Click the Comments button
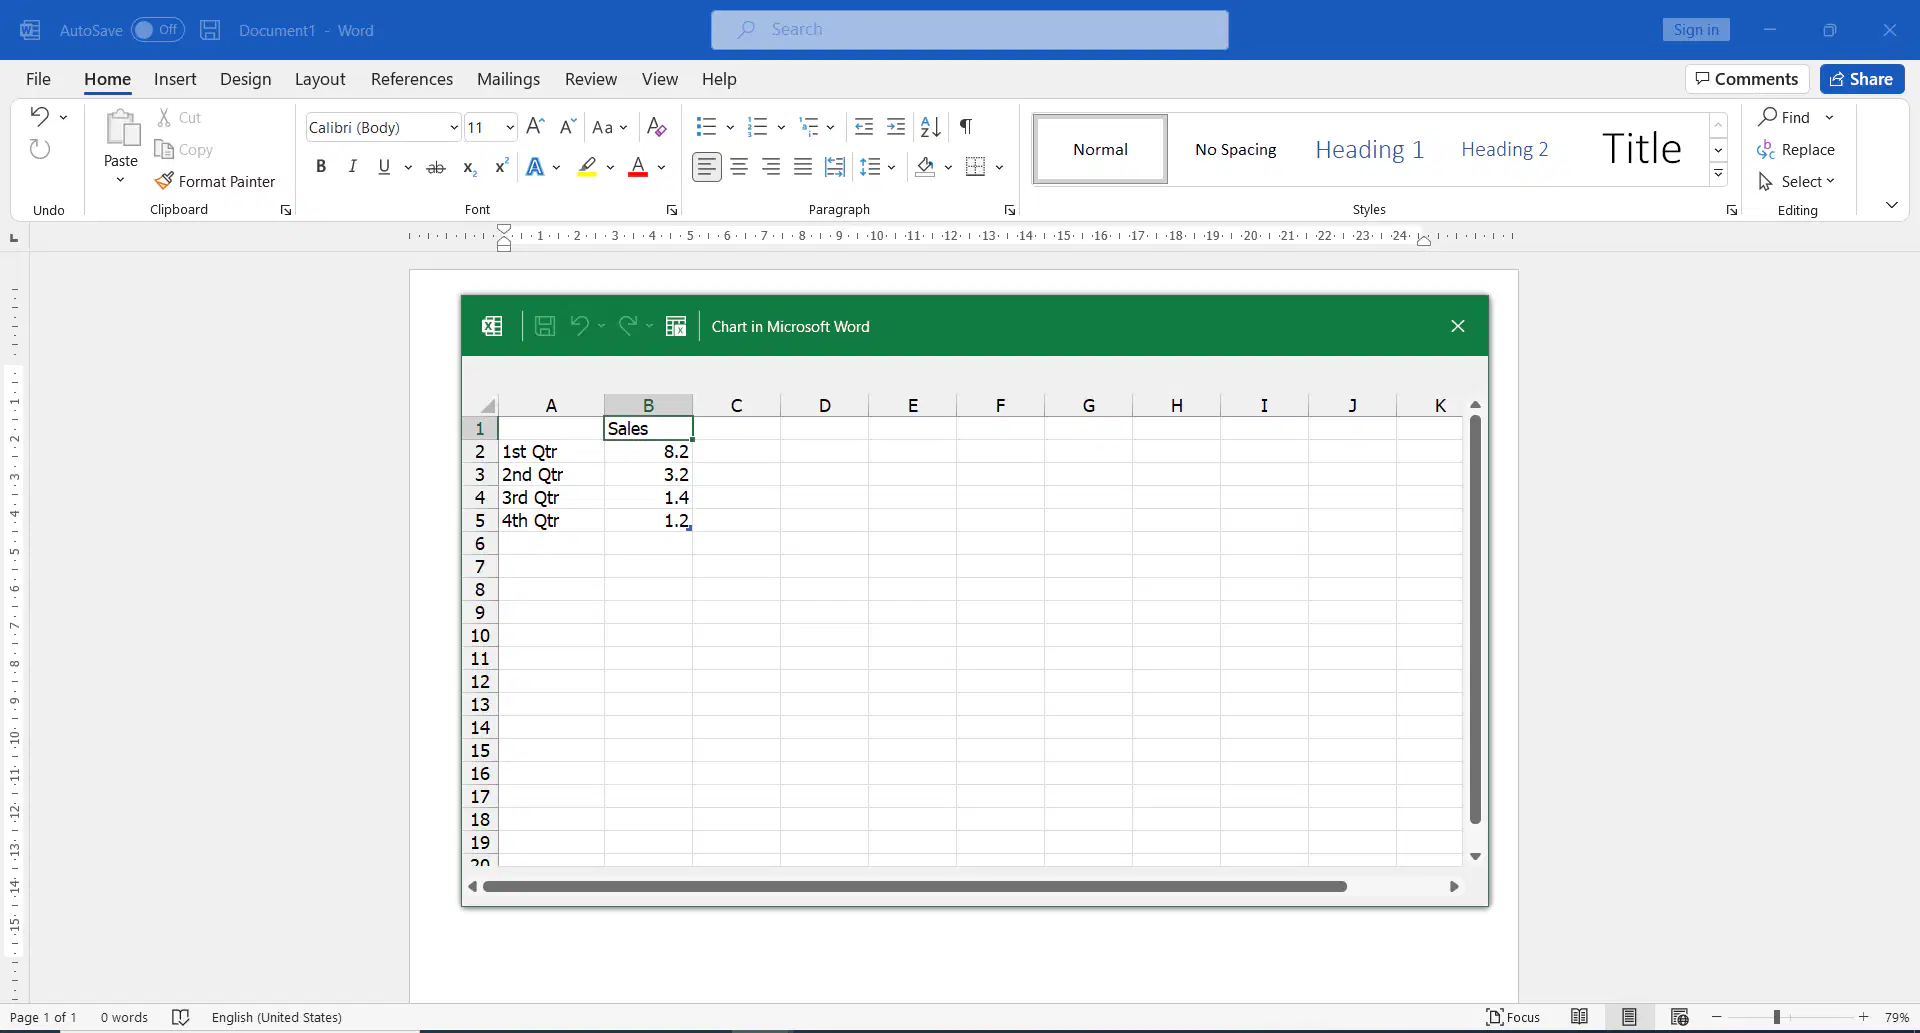This screenshot has width=1920, height=1033. (x=1747, y=79)
